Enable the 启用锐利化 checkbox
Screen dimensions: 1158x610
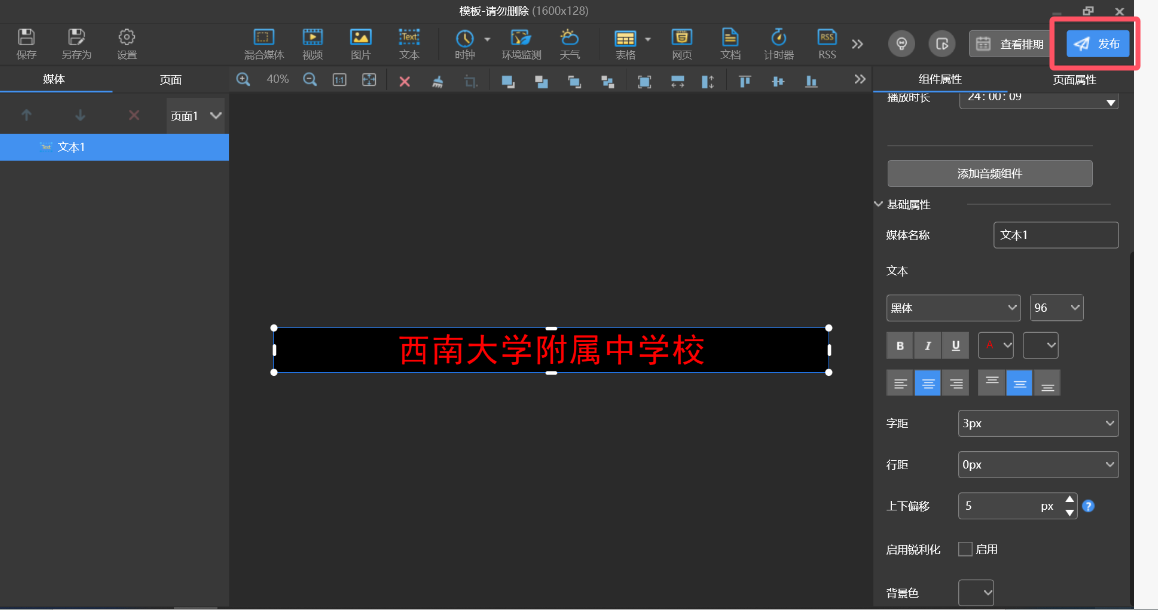point(965,549)
